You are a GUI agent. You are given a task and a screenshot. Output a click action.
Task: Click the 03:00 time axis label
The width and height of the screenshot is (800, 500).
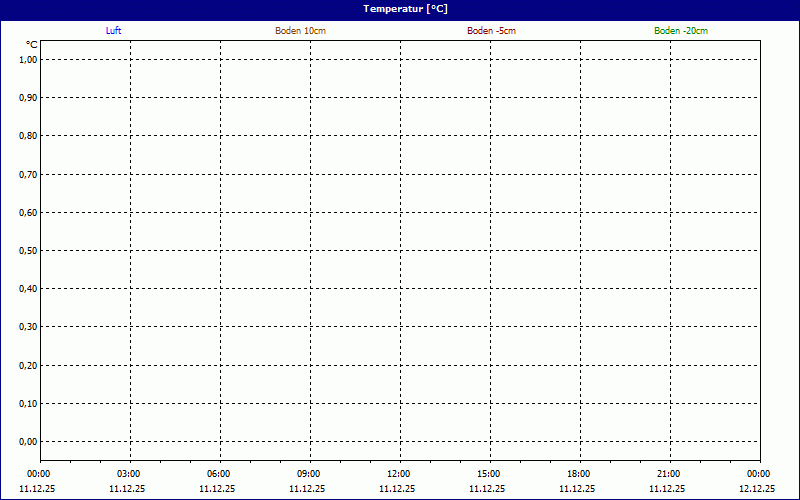point(129,474)
